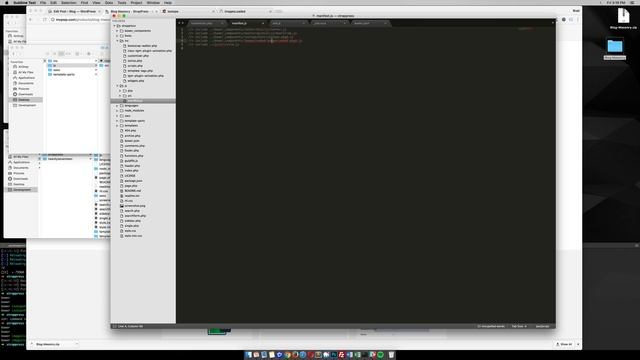Open single.php in file tree

coord(131,226)
